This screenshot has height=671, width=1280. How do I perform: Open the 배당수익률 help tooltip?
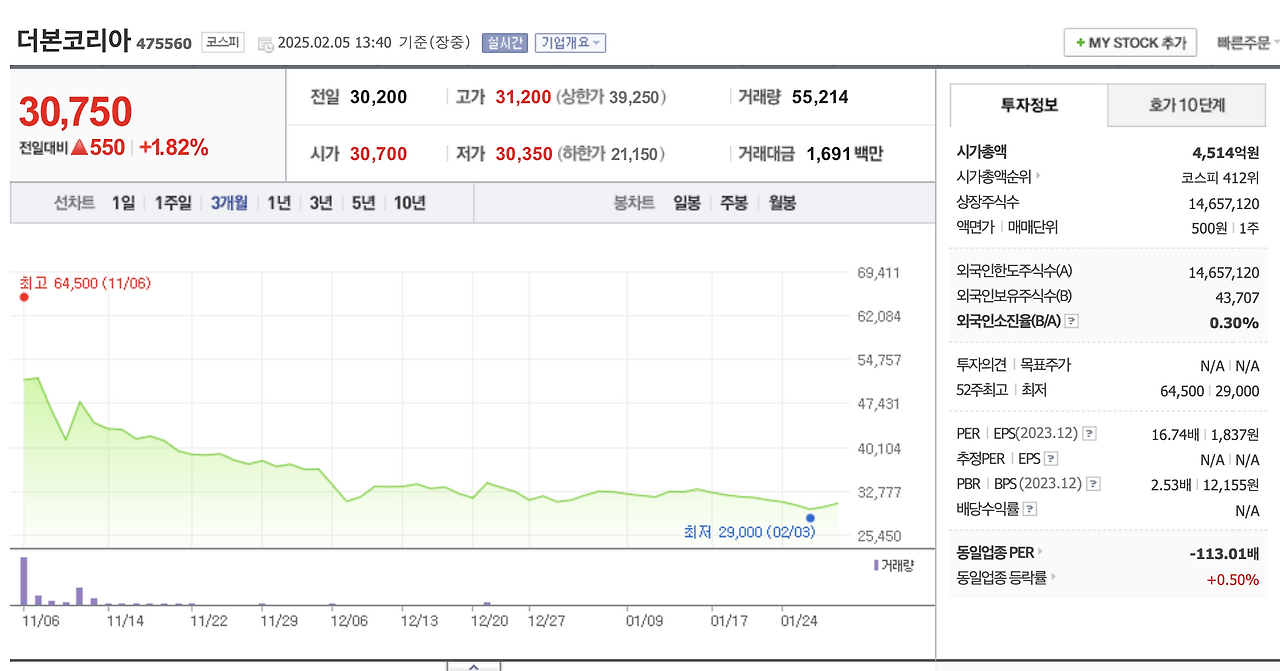click(x=1029, y=507)
